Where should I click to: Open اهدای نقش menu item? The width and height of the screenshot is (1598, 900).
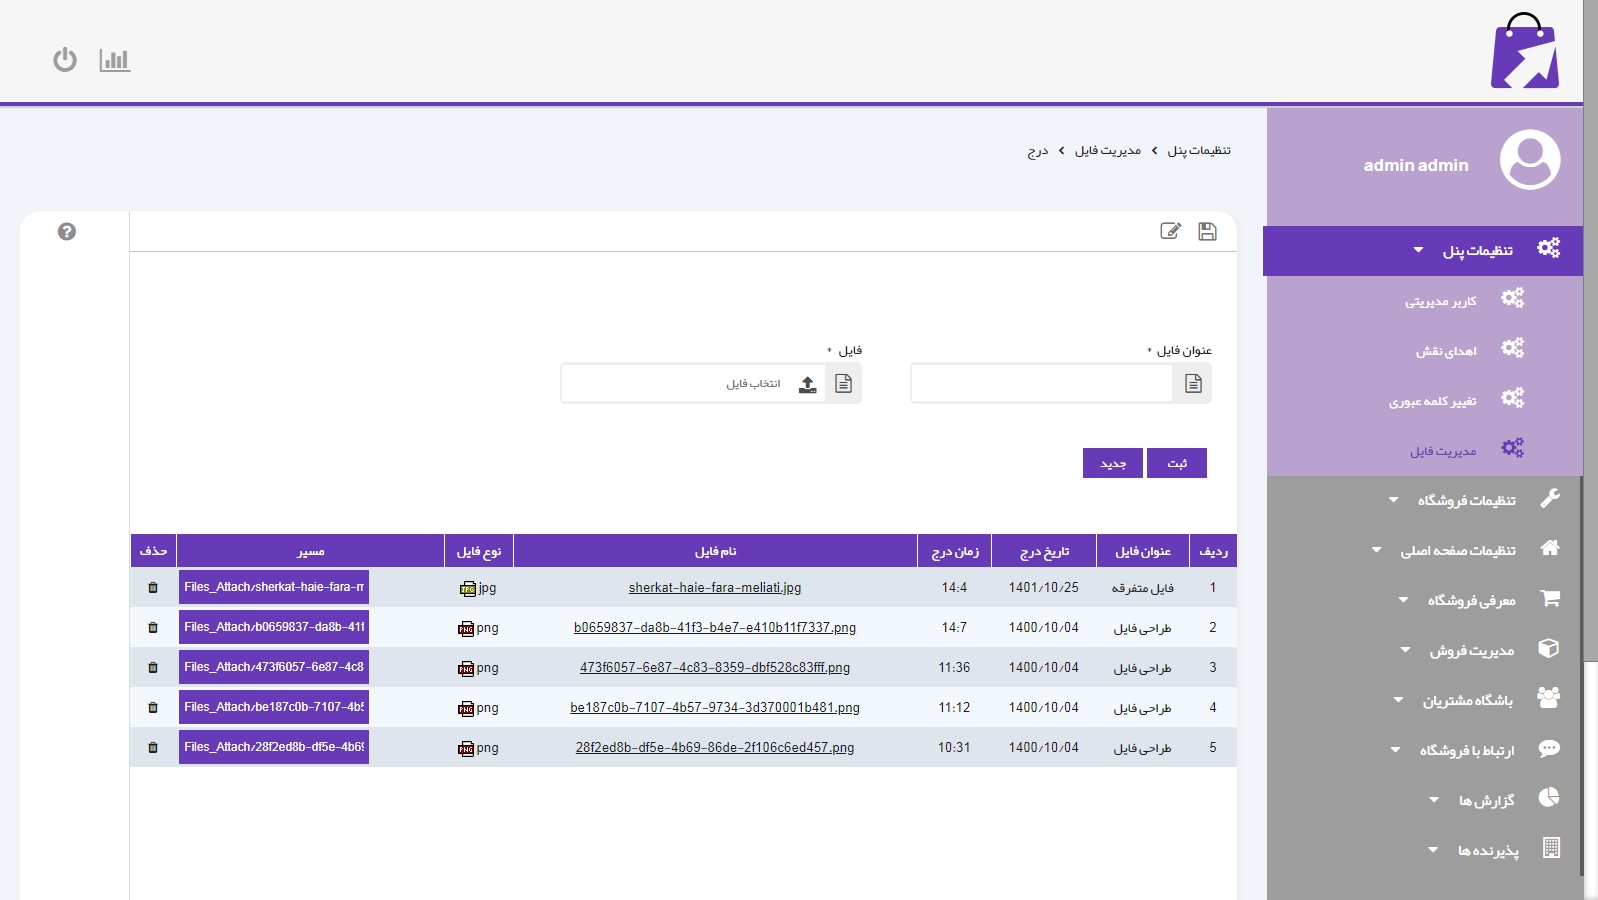(x=1446, y=351)
